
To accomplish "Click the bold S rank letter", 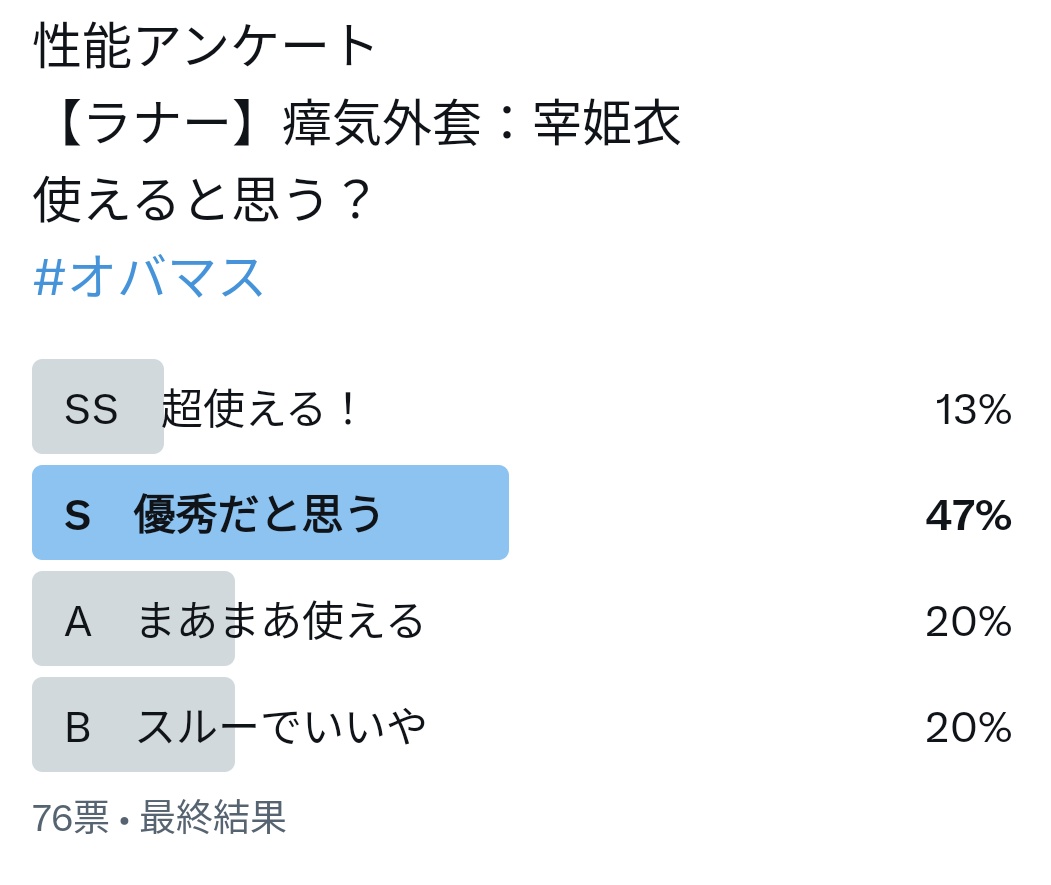I will click(x=77, y=515).
